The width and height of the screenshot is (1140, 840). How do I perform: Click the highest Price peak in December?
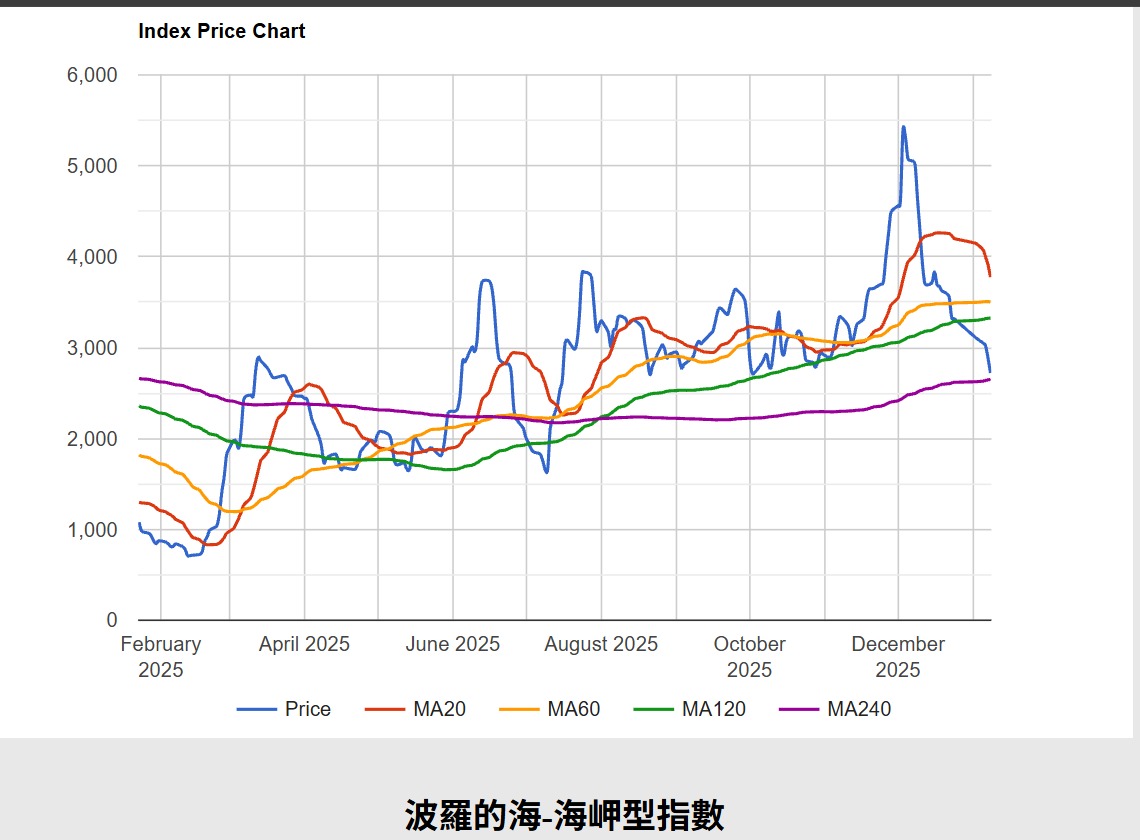point(903,127)
